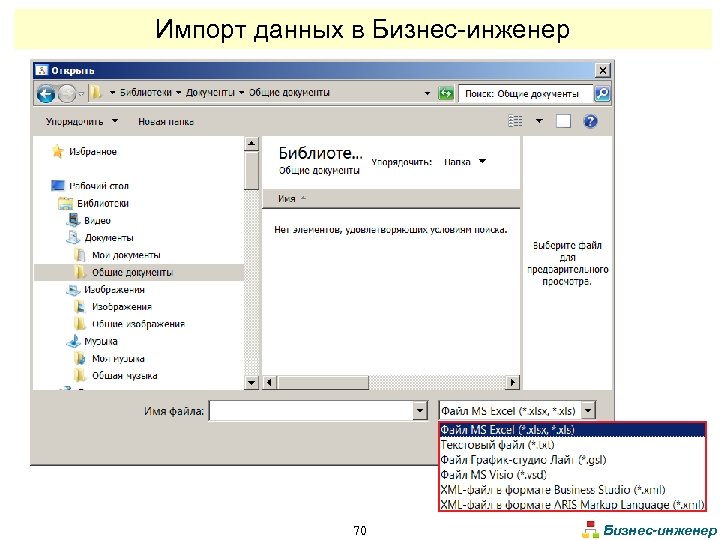This screenshot has width=720, height=540.
Task: Click the Изображения library icon
Action: click(73, 290)
